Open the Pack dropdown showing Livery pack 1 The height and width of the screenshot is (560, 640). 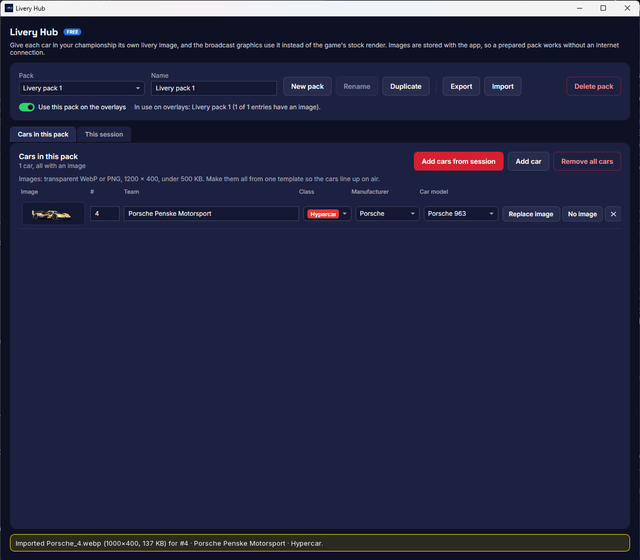pyautogui.click(x=82, y=88)
